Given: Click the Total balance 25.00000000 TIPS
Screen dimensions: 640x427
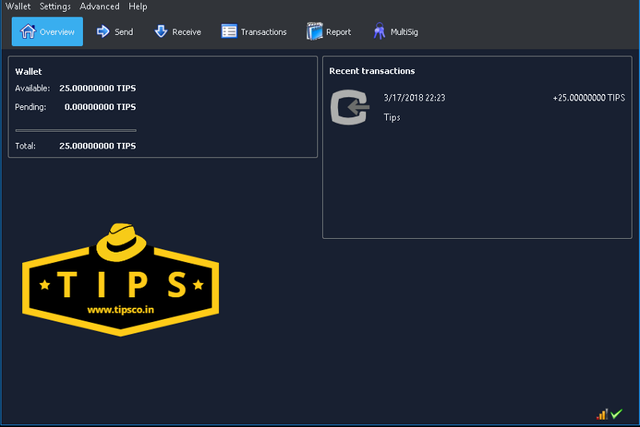Looking at the screenshot, I should [x=98, y=146].
